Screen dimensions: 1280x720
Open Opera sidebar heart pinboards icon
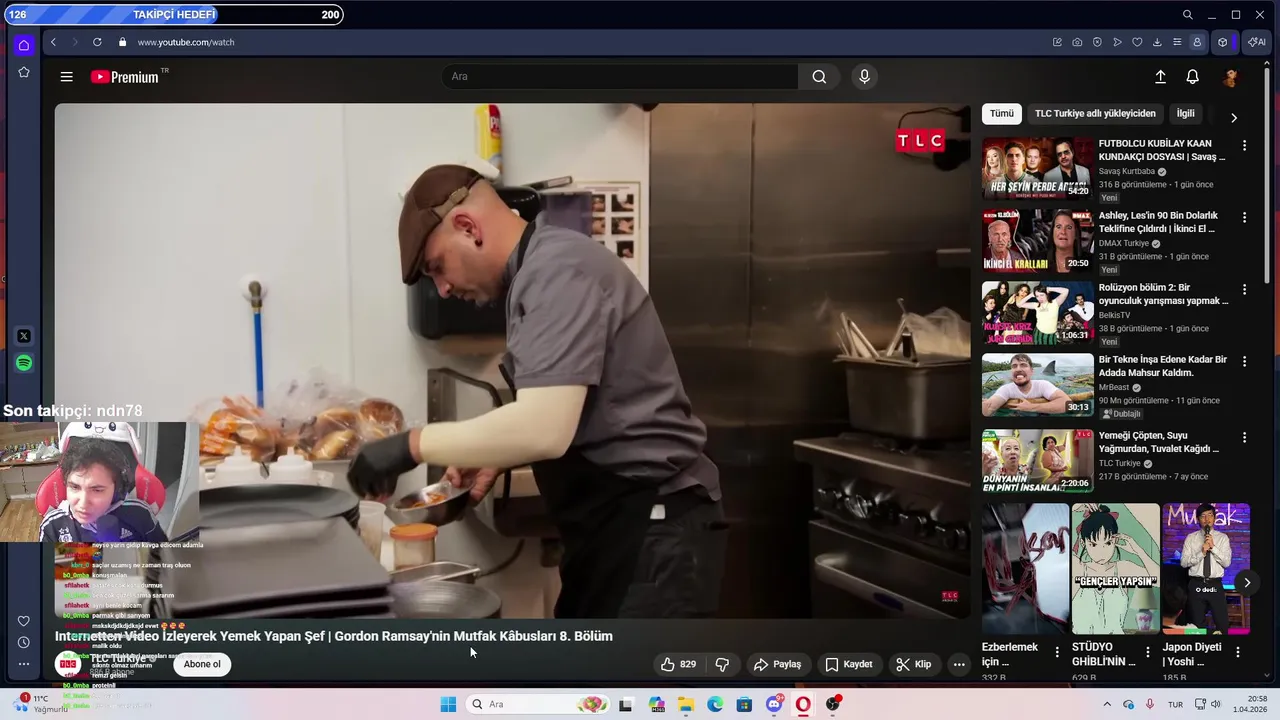24,621
